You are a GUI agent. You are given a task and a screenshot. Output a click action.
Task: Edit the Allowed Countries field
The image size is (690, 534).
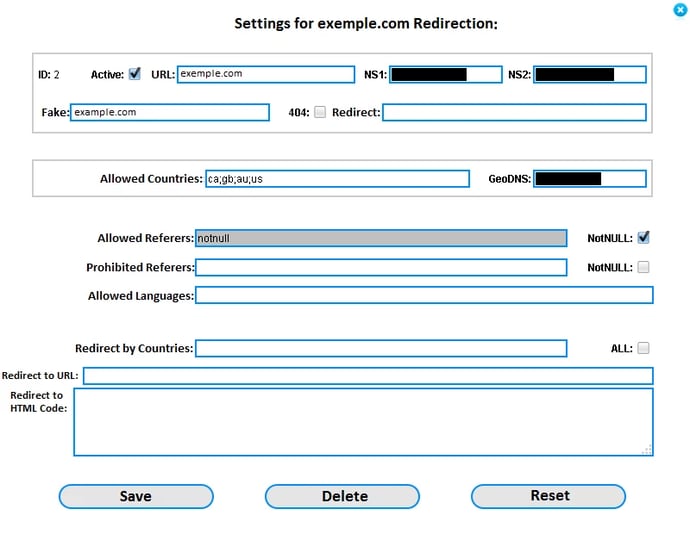tap(337, 179)
